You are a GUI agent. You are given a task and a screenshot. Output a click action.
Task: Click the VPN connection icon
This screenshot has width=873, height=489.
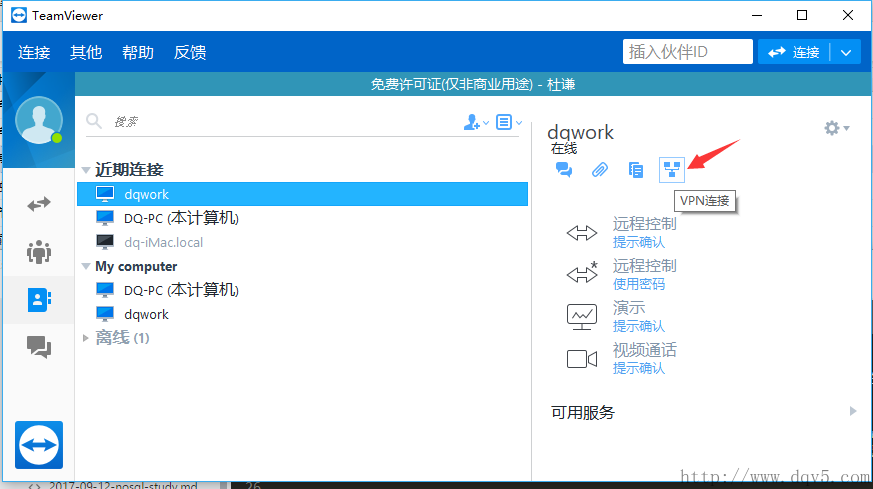pyautogui.click(x=671, y=169)
